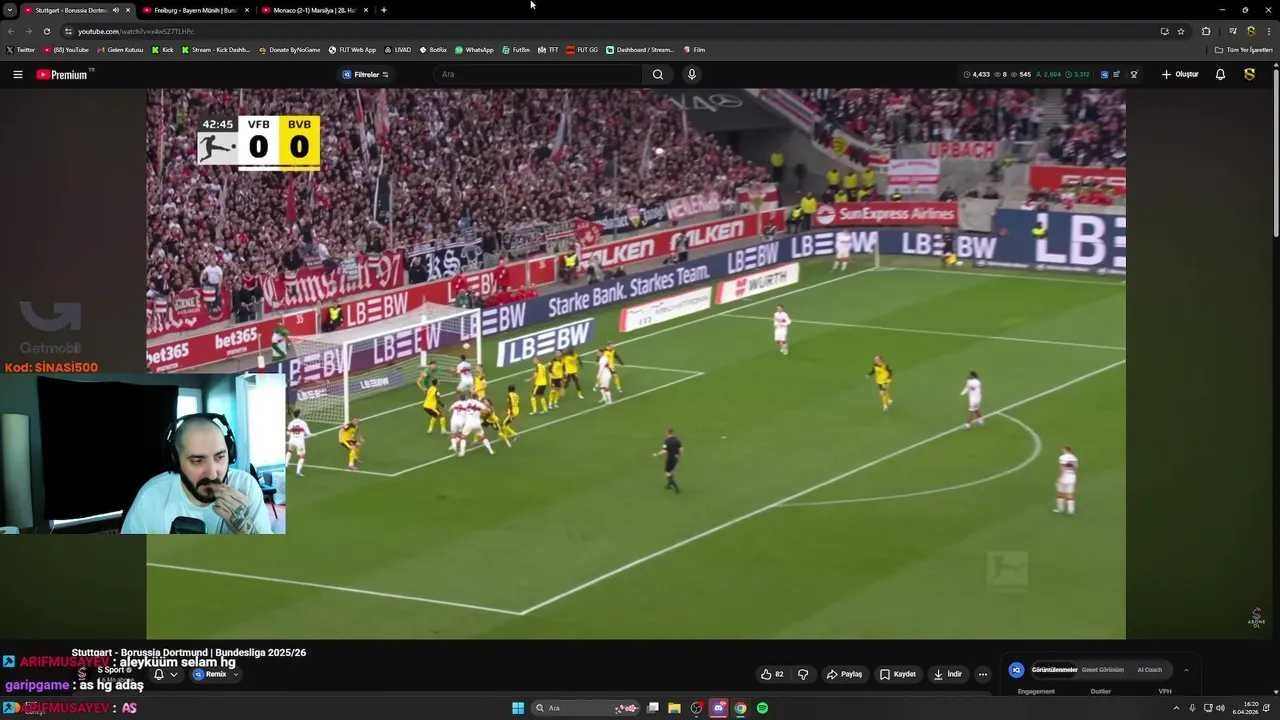Open the Chrome three-dot menu
The height and width of the screenshot is (720, 1280).
click(1268, 31)
